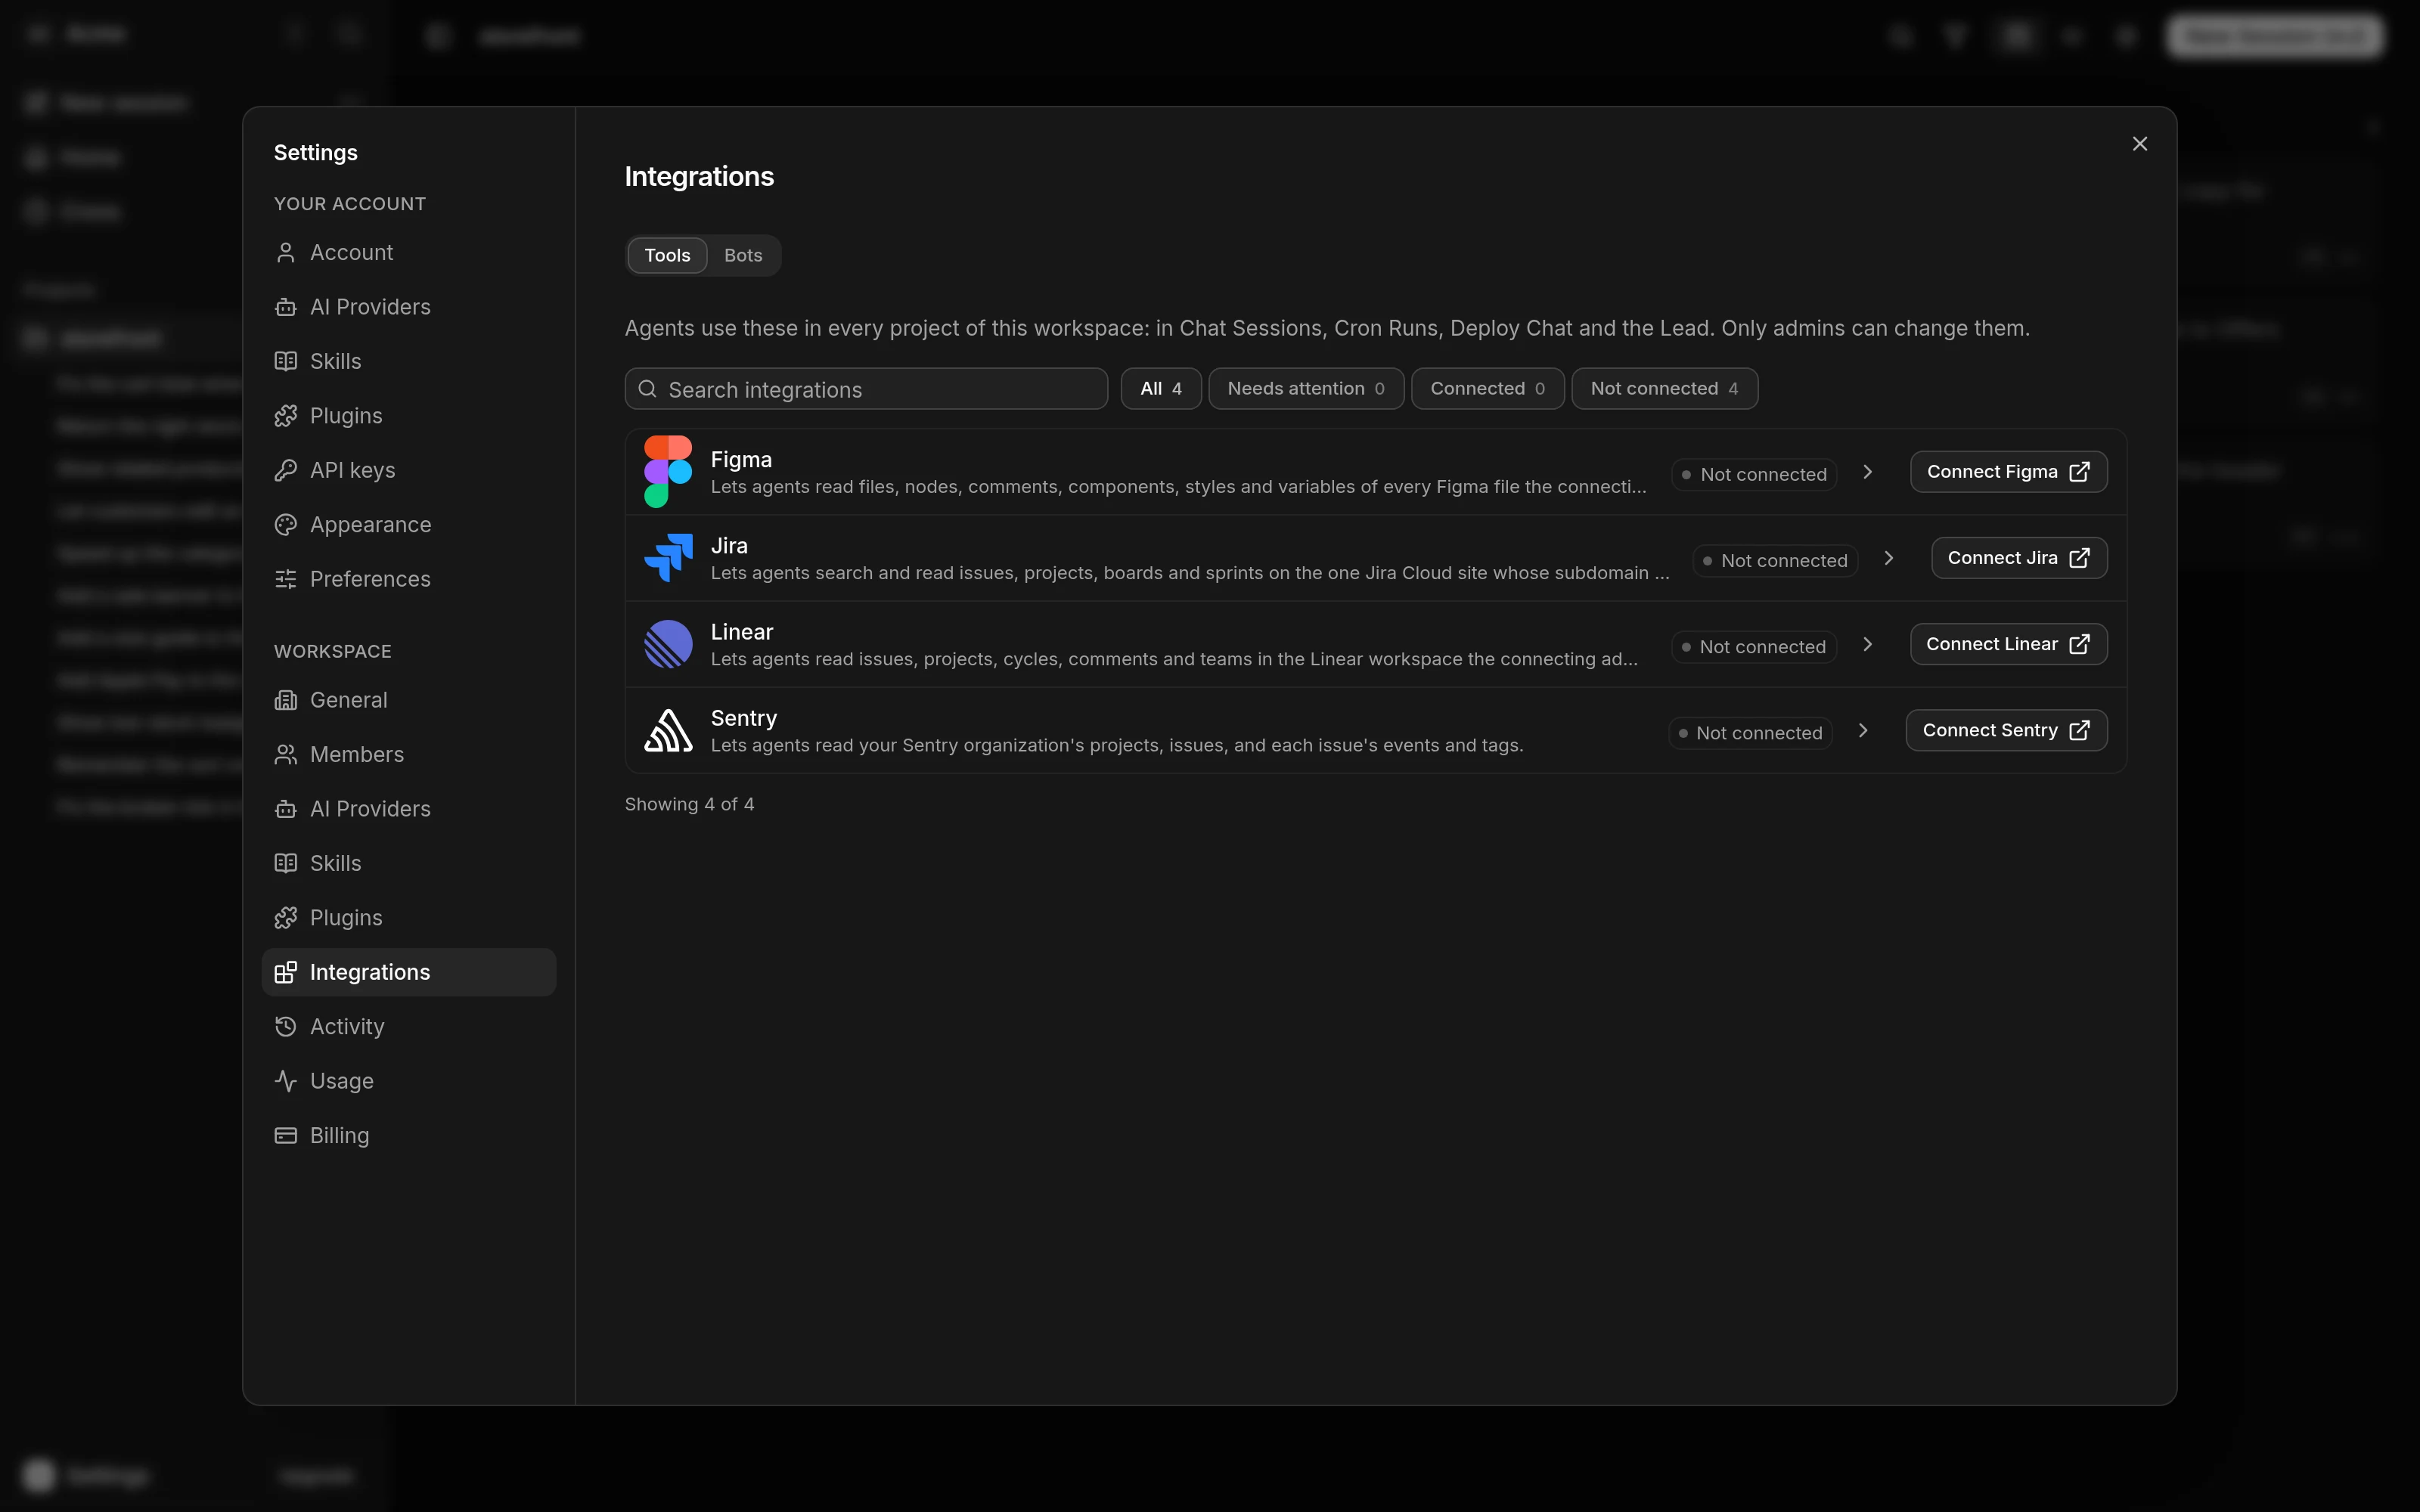The width and height of the screenshot is (2420, 1512).
Task: Expand the Linear row chevron
Action: [1867, 644]
